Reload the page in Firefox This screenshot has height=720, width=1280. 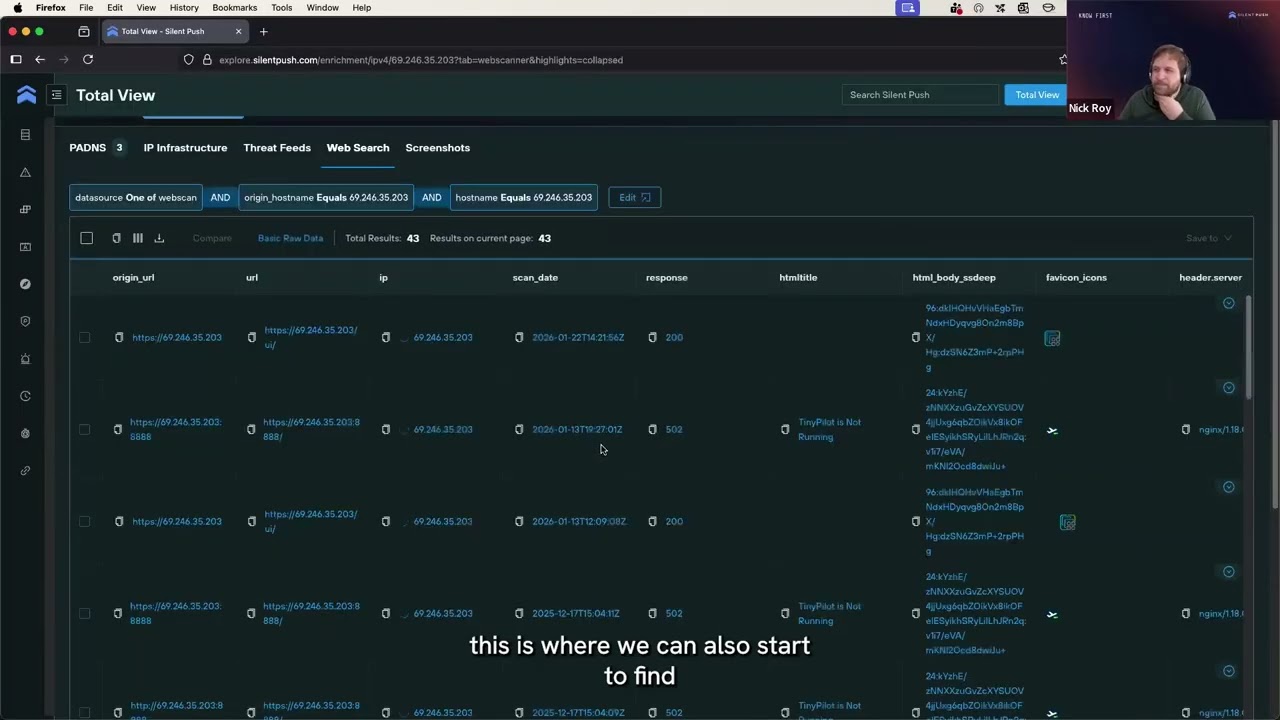click(x=88, y=60)
